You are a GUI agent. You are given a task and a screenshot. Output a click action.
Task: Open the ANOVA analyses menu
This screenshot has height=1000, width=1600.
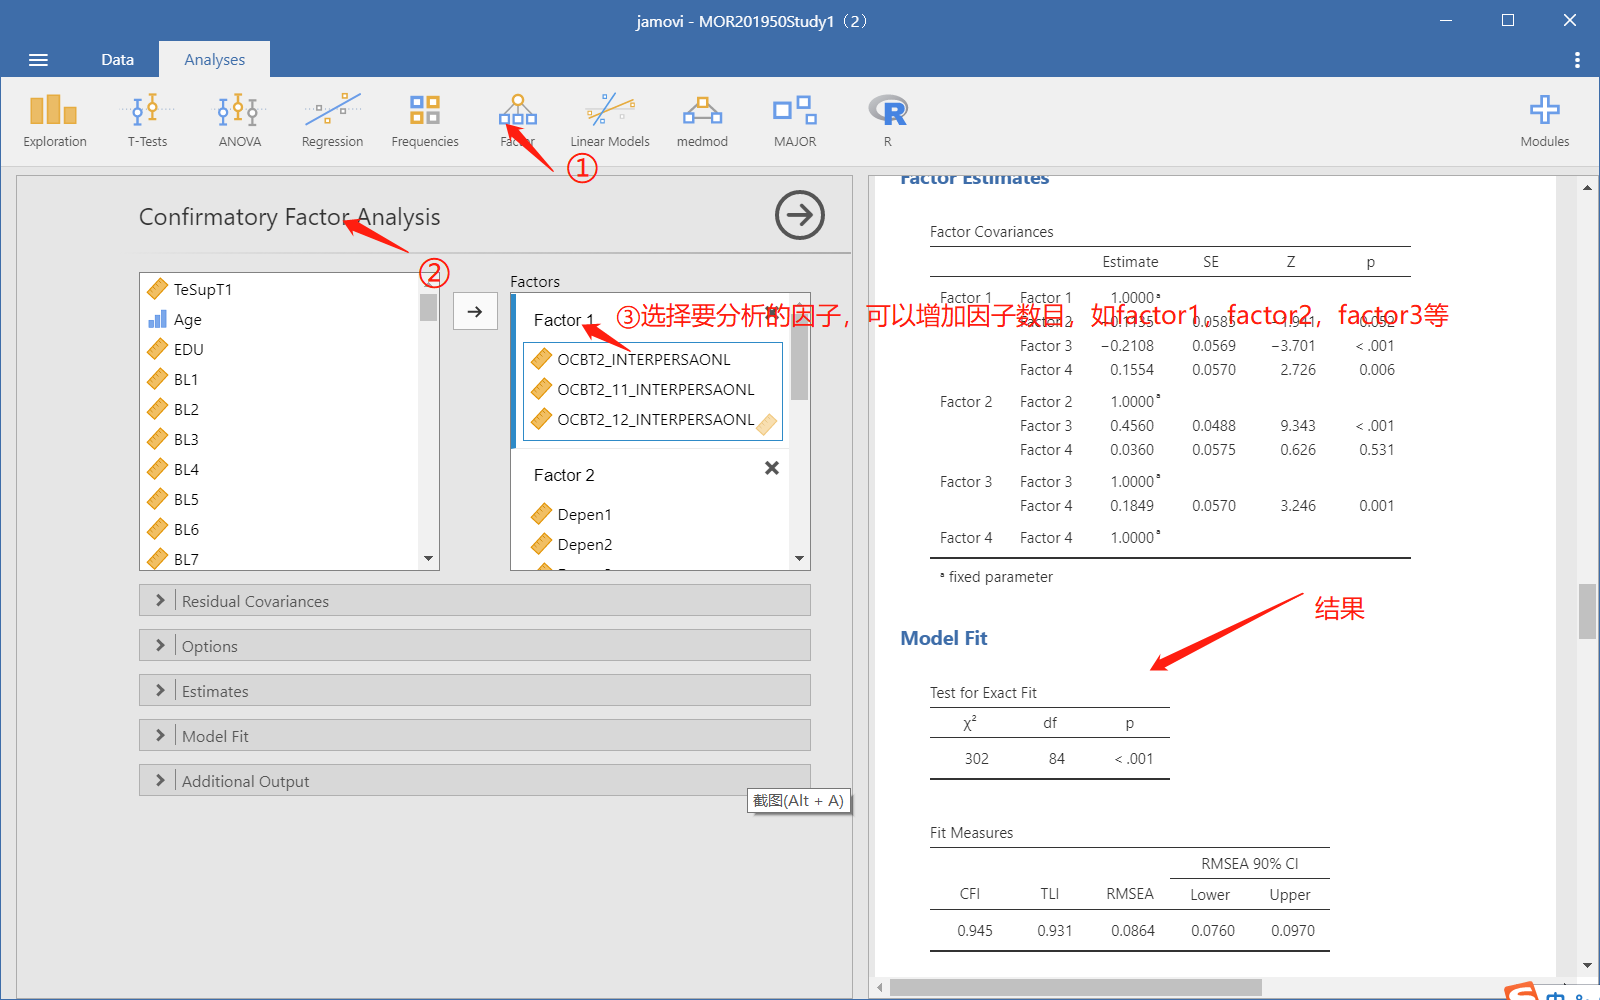click(x=240, y=121)
